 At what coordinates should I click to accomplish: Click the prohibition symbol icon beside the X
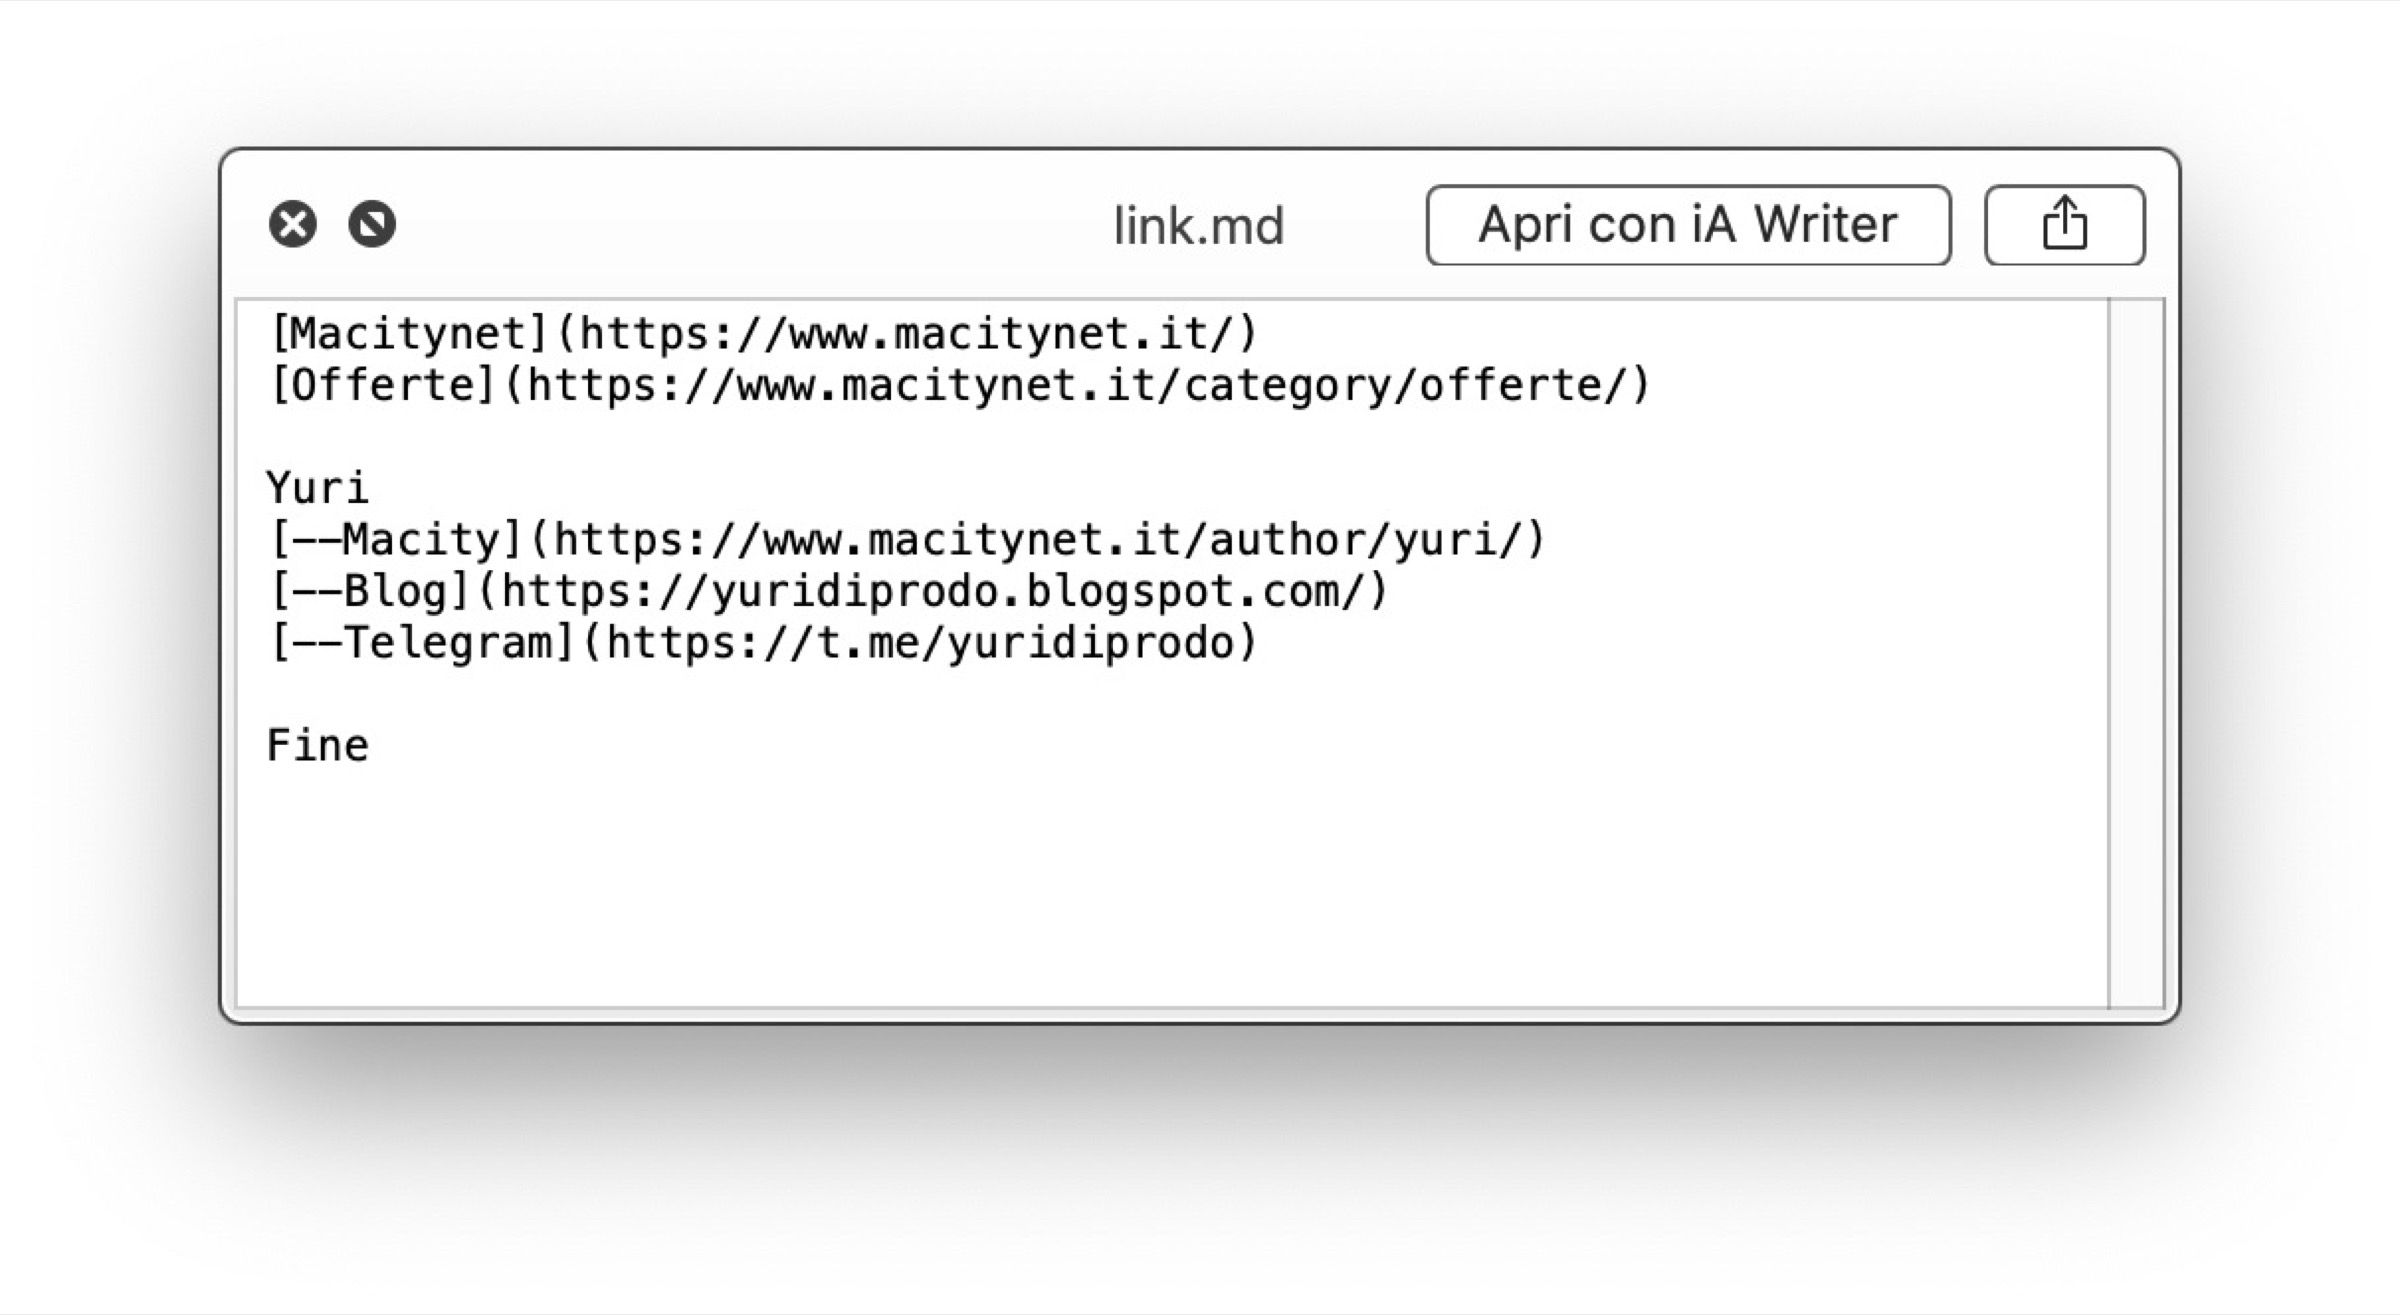coord(371,226)
